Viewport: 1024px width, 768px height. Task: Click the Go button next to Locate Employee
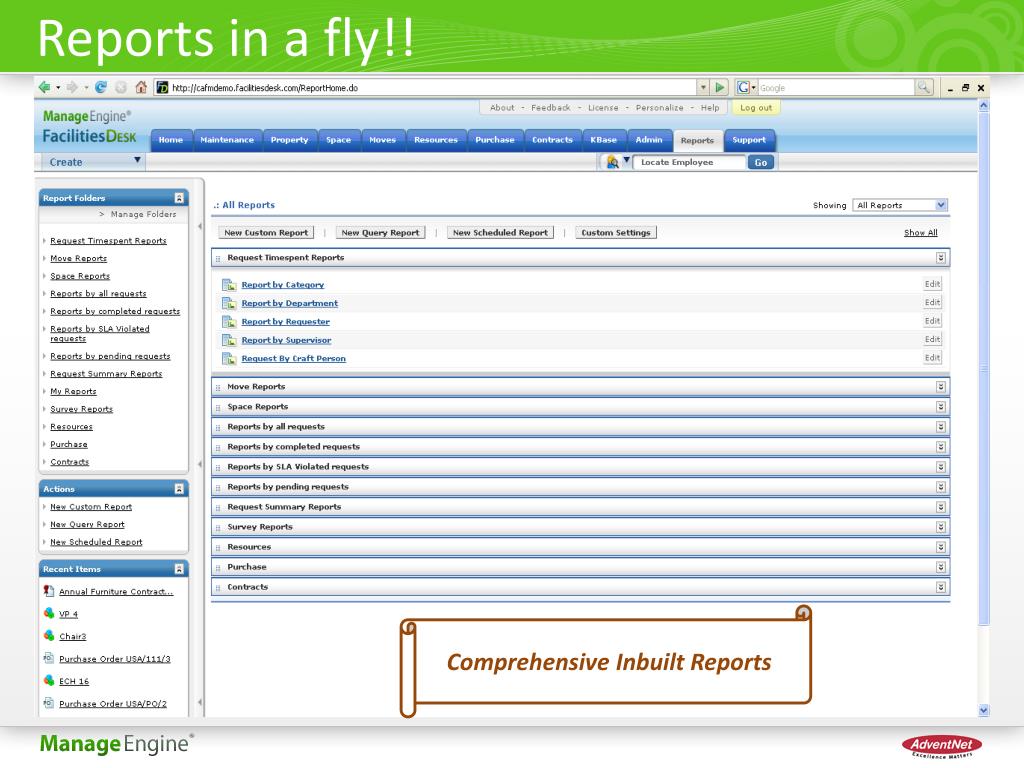point(761,163)
